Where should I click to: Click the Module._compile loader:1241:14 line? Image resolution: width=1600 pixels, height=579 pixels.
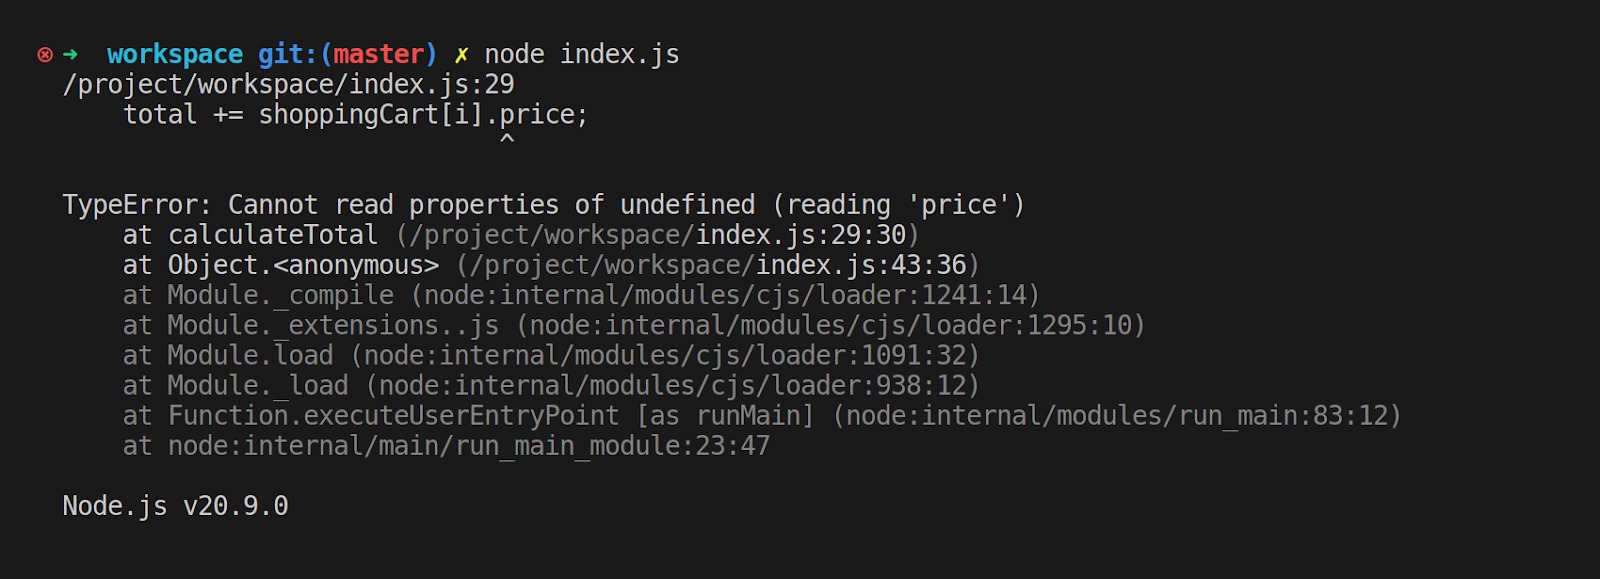coord(580,295)
